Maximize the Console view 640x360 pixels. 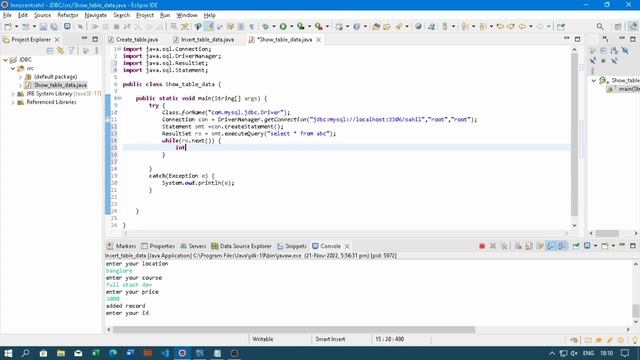tap(633, 246)
